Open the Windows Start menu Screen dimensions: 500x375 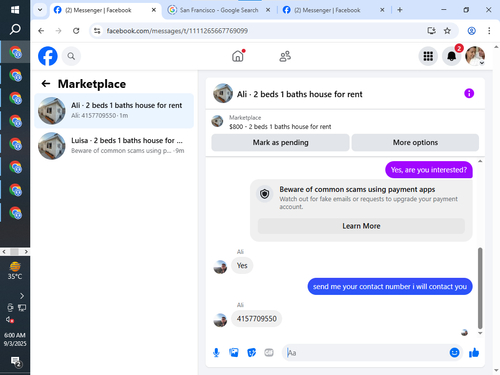pos(15,10)
